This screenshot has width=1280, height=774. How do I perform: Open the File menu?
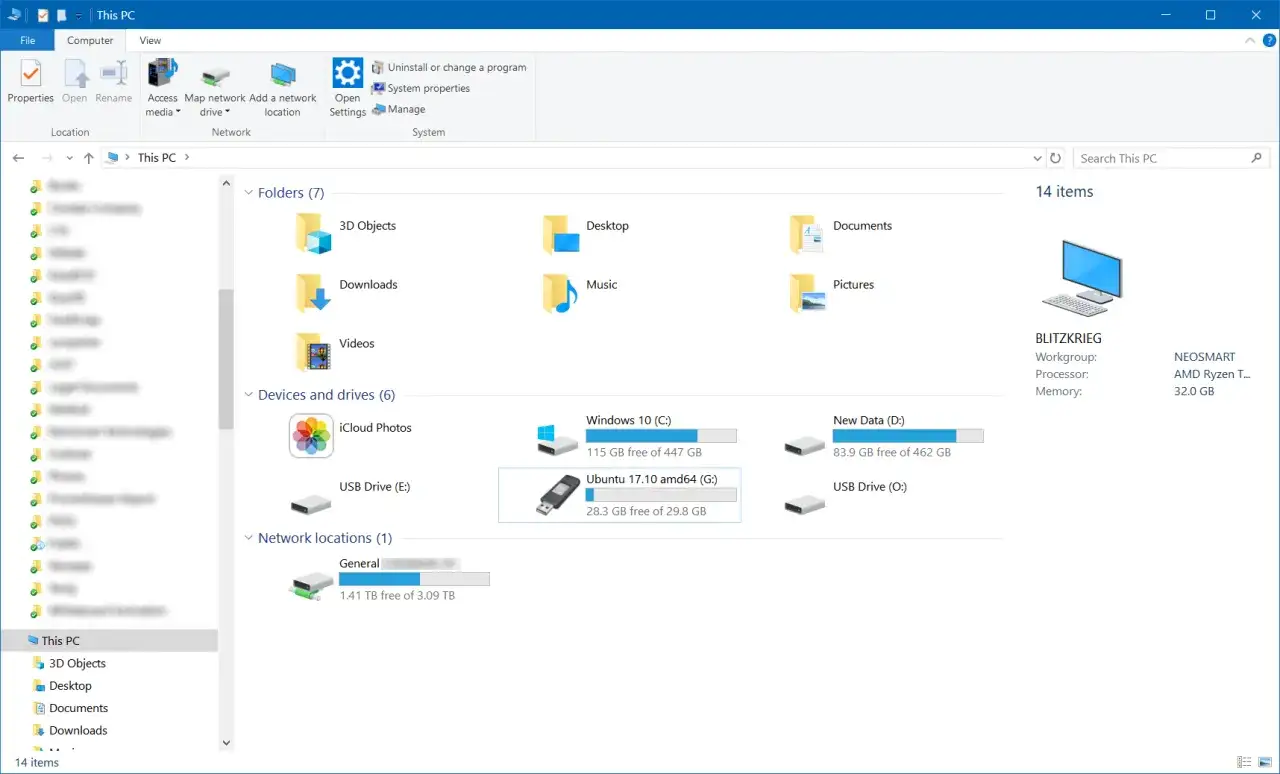[x=28, y=41]
